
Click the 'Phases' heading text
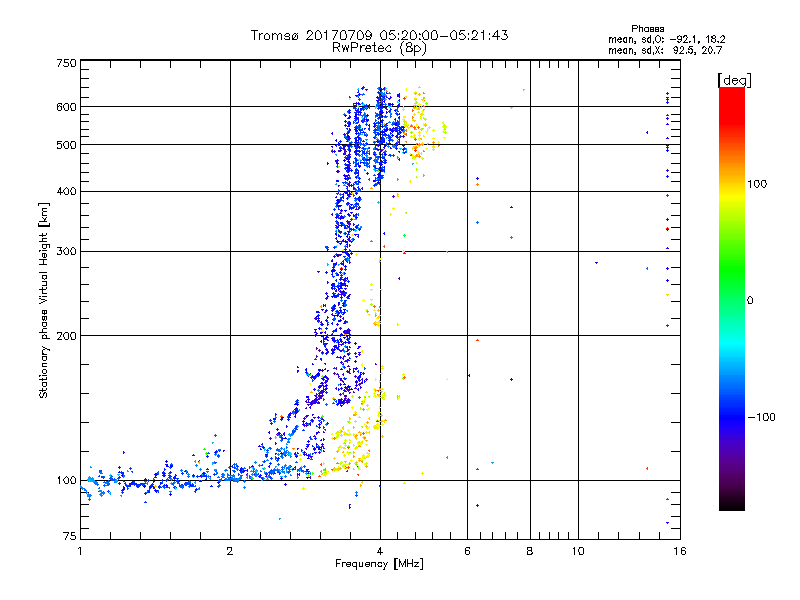(x=647, y=29)
